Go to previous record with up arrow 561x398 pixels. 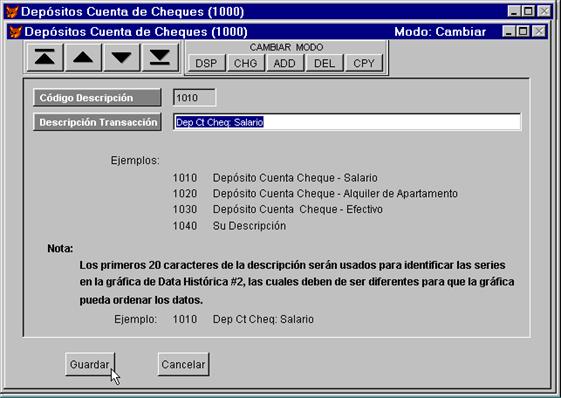pos(83,57)
